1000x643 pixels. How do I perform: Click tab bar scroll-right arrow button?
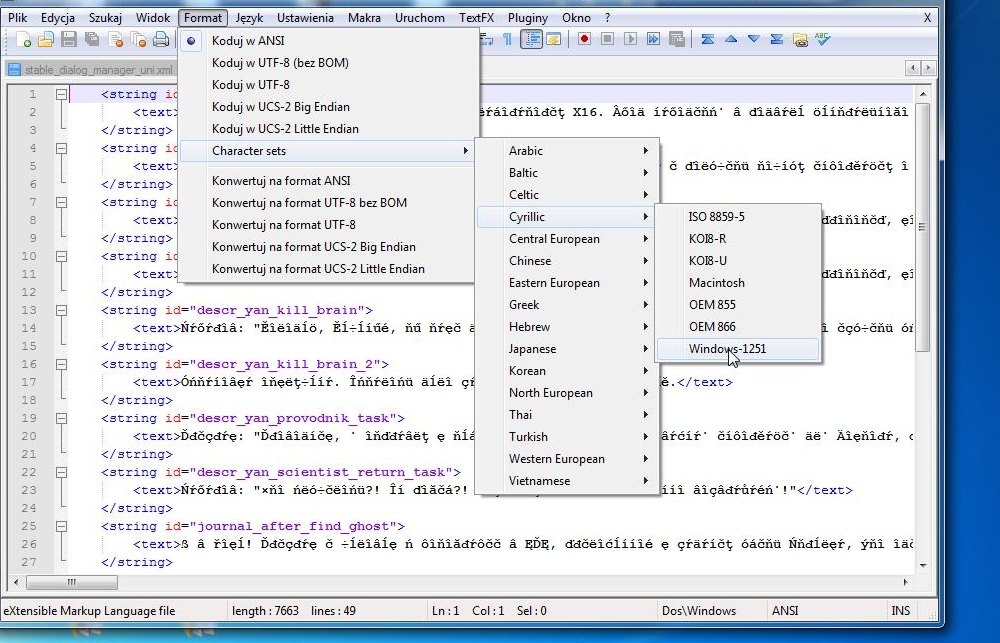929,67
